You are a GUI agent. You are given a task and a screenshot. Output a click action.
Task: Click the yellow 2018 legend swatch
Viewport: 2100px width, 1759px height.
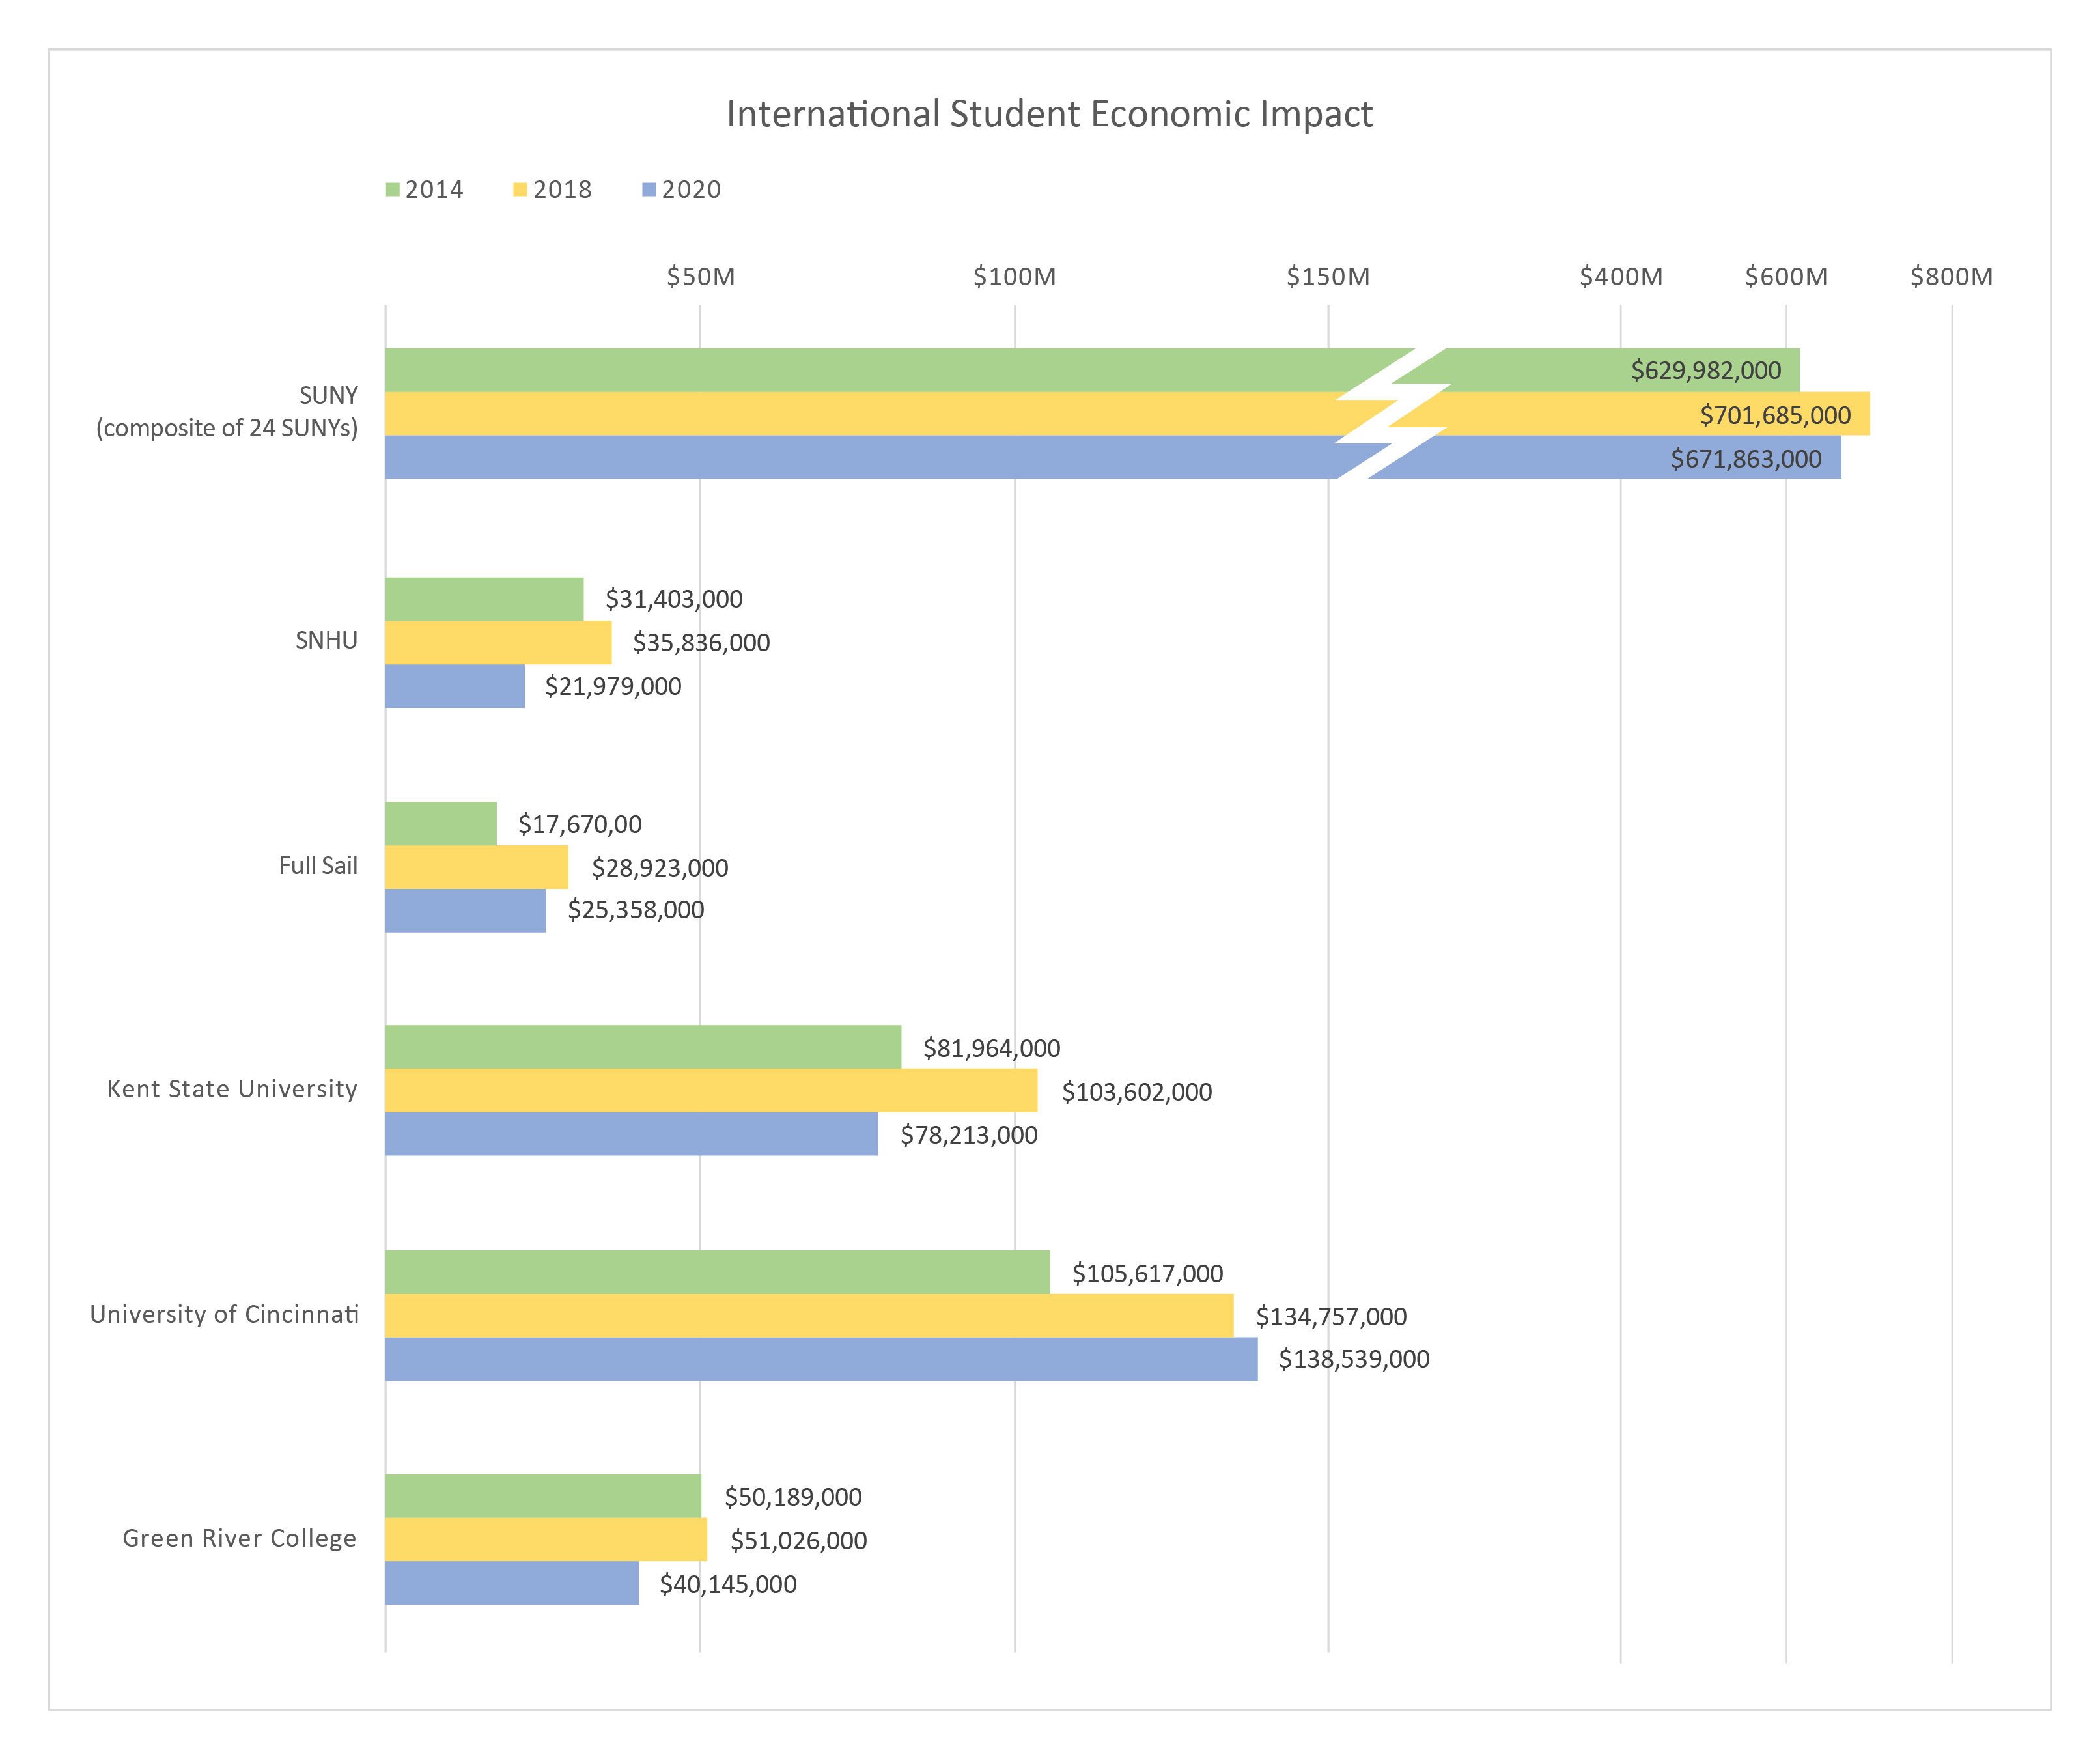(x=520, y=190)
